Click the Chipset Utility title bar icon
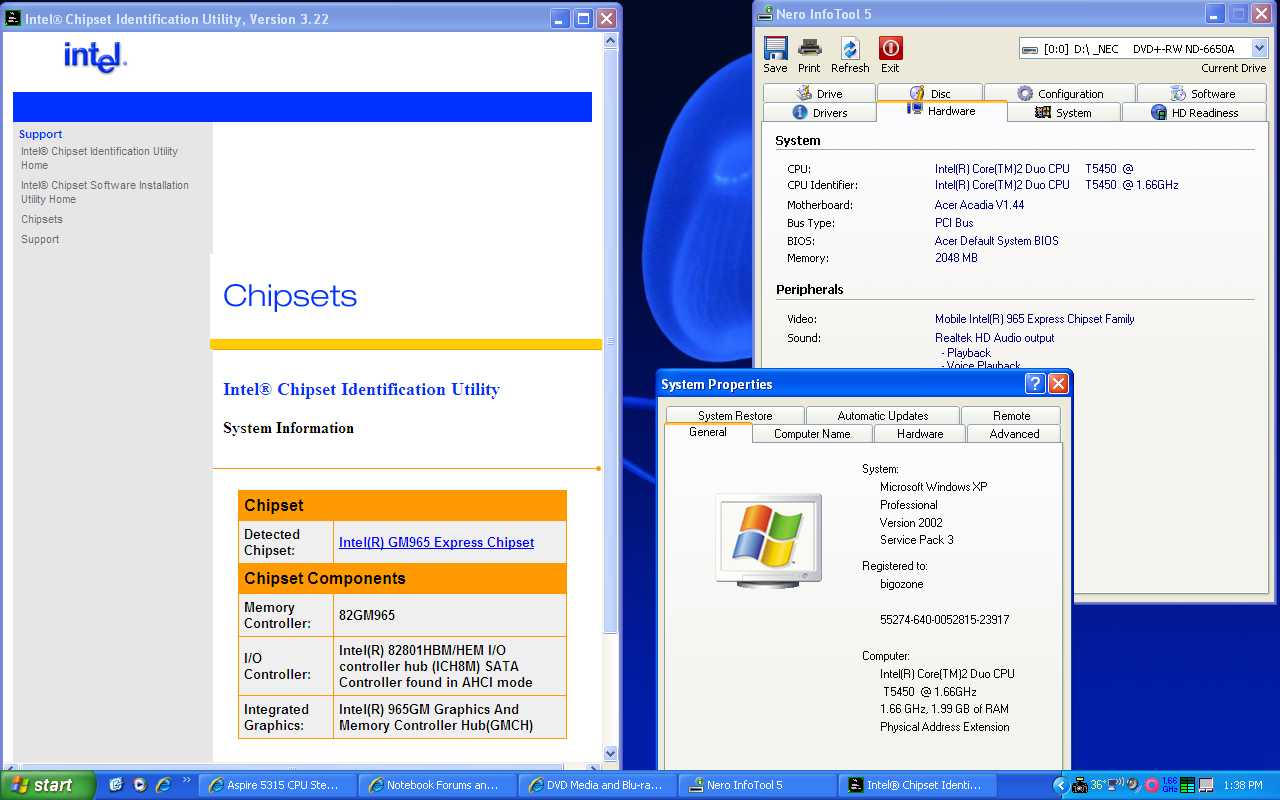 point(12,18)
